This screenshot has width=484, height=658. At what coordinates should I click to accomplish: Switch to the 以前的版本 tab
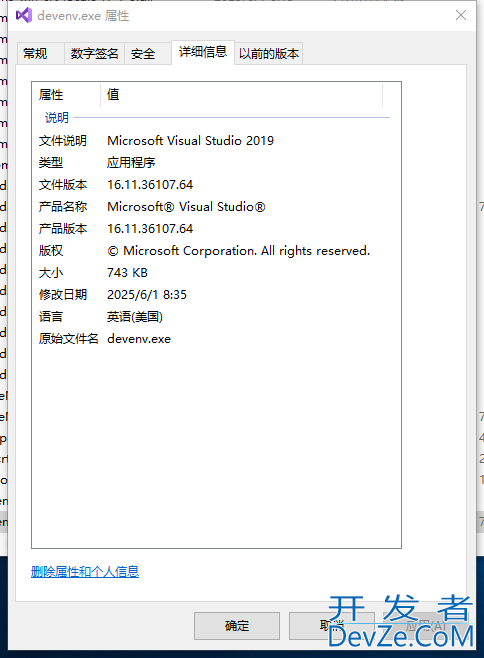click(269, 54)
